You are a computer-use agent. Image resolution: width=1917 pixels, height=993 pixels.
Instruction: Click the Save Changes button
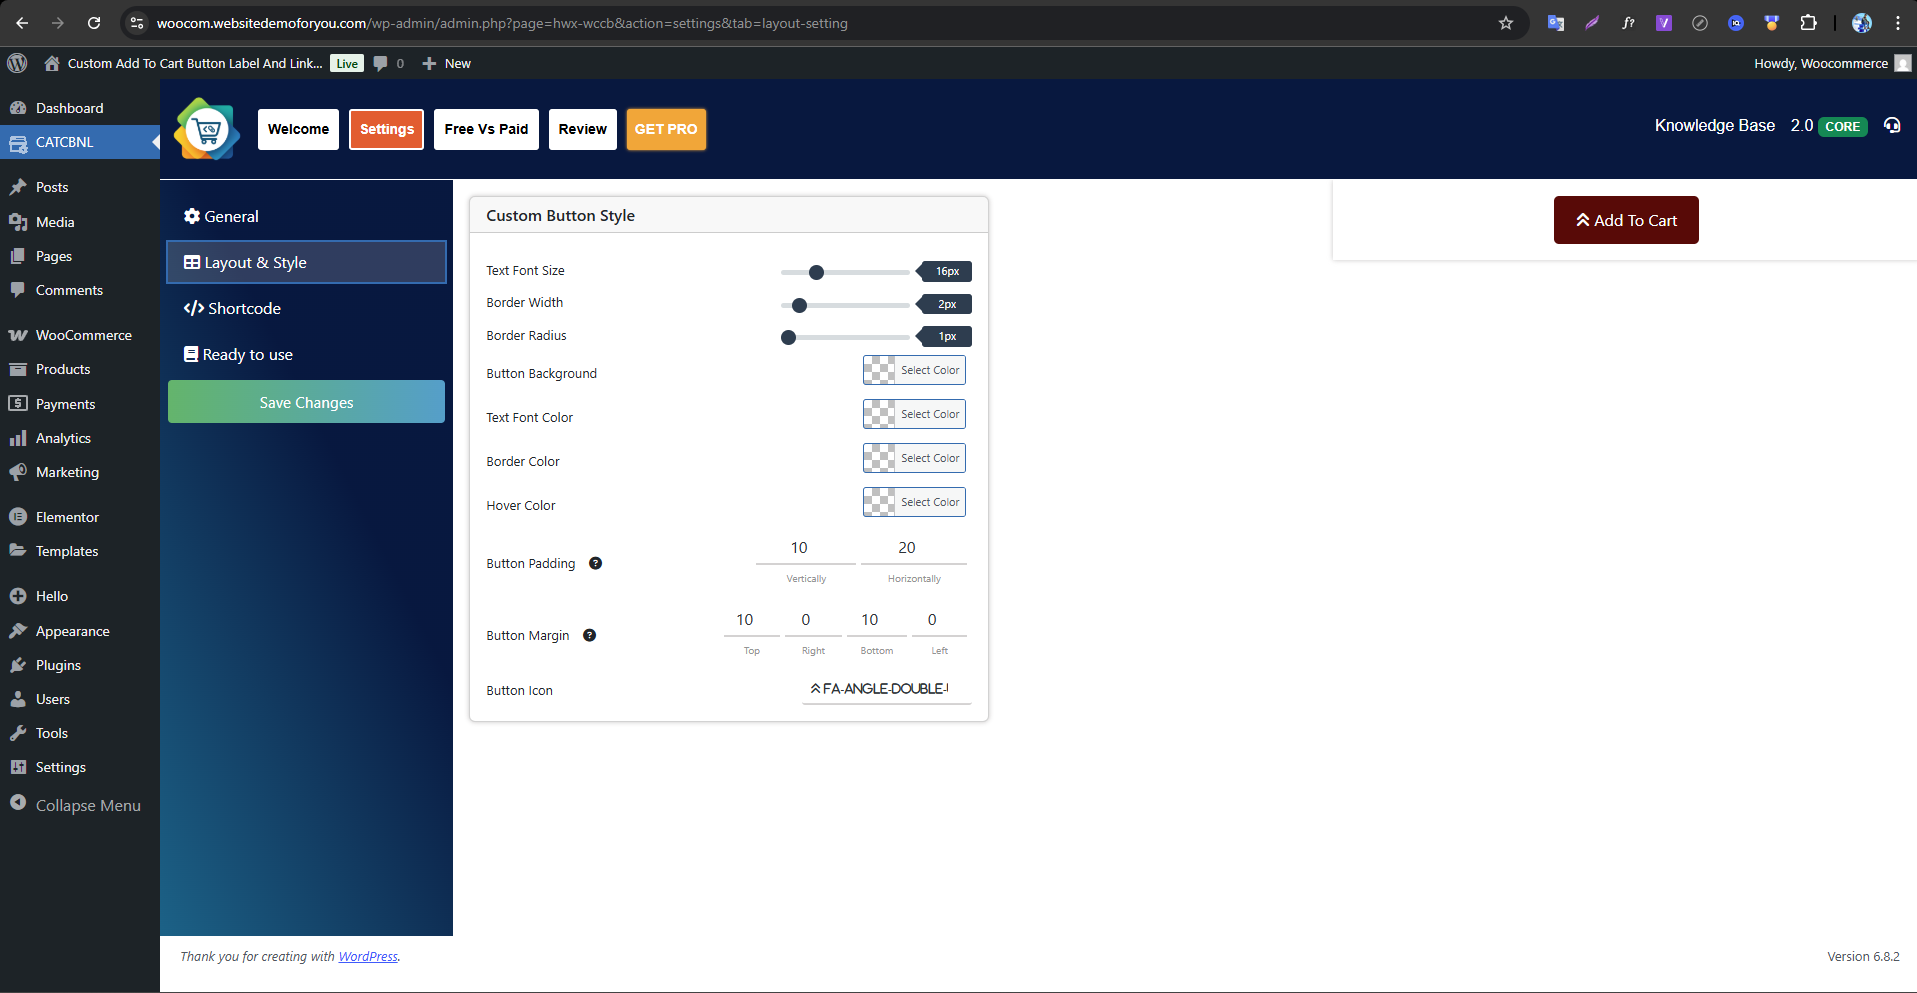tap(306, 402)
